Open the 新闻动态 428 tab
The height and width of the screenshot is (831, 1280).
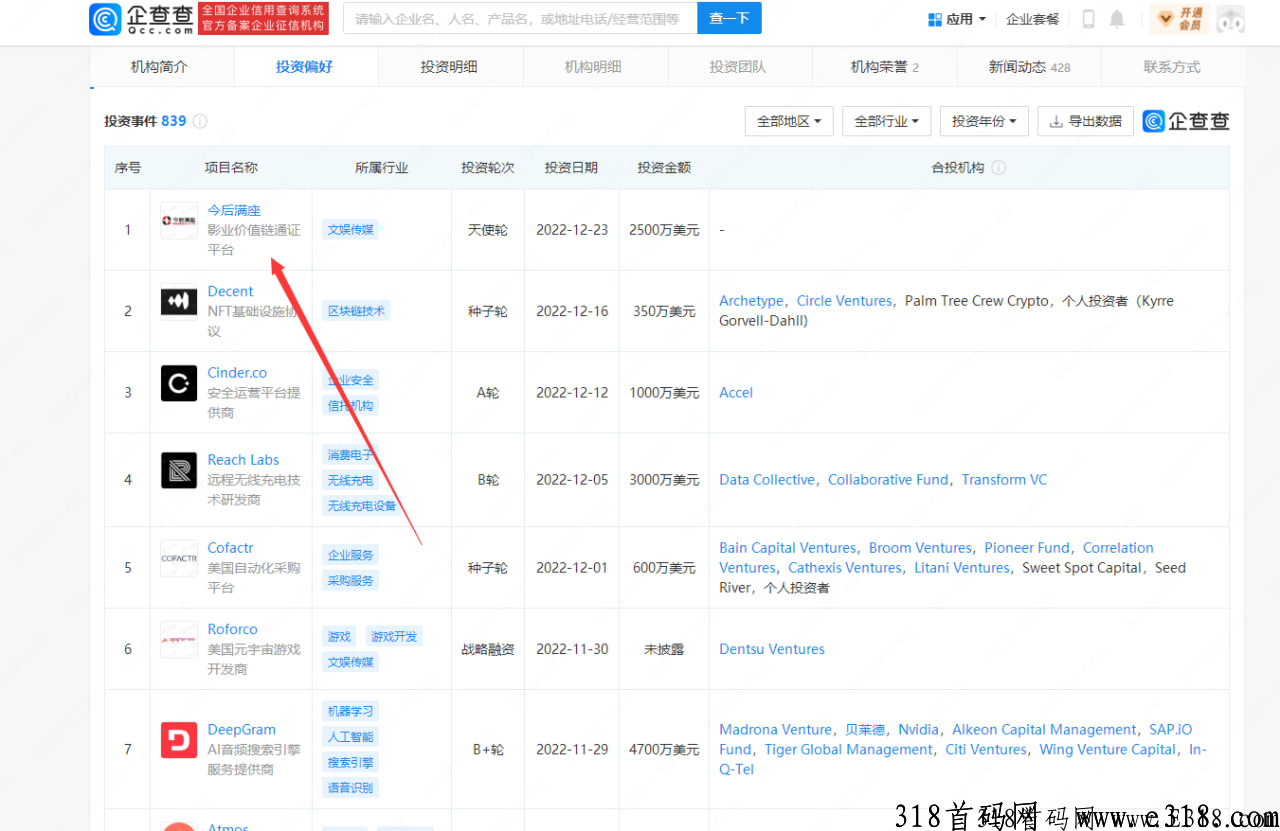(1029, 67)
